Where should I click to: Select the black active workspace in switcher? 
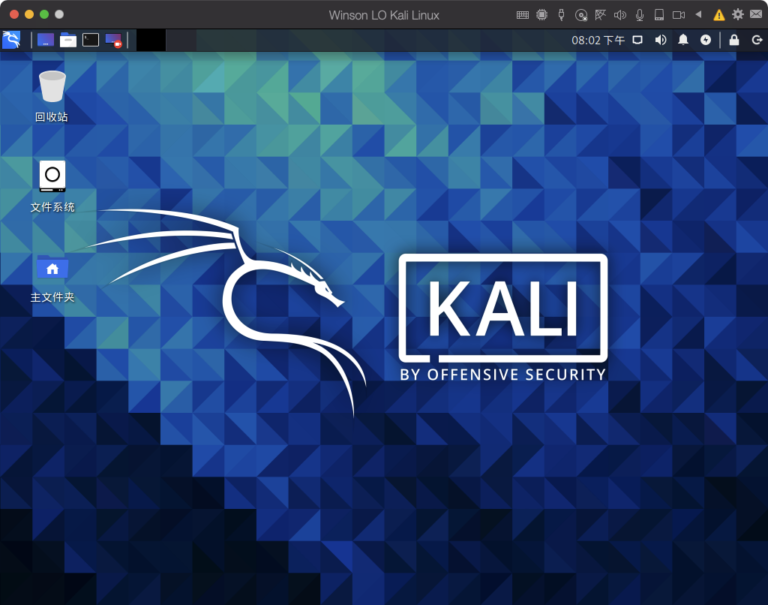click(151, 40)
